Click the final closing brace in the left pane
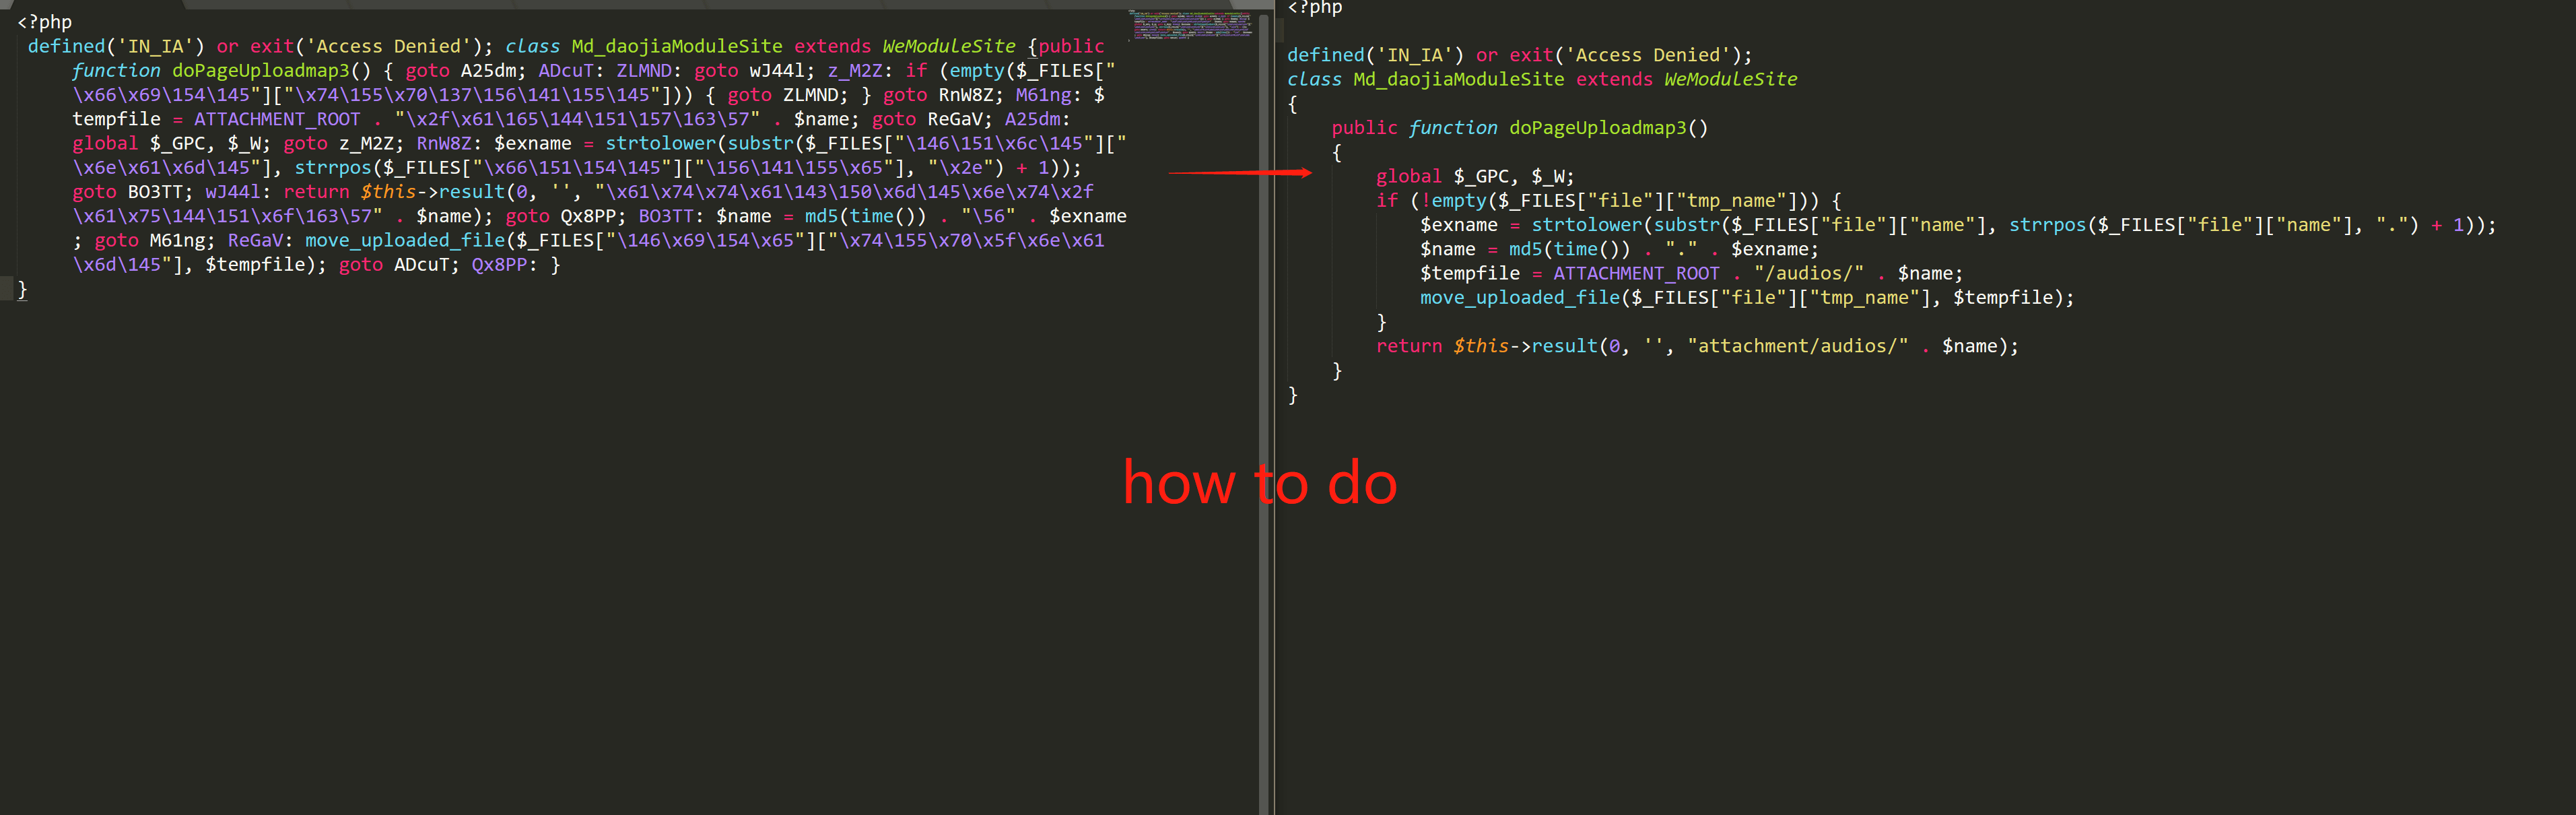This screenshot has height=815, width=2576. [x=22, y=289]
